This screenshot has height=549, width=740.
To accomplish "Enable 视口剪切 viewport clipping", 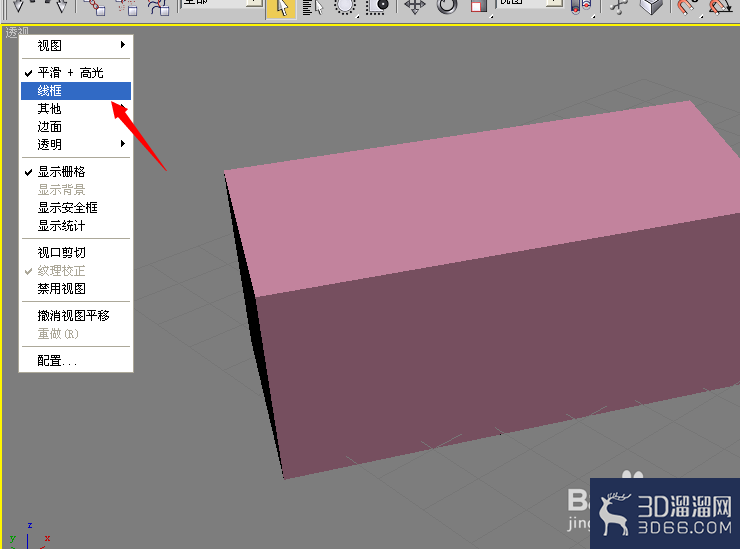I will coord(76,253).
